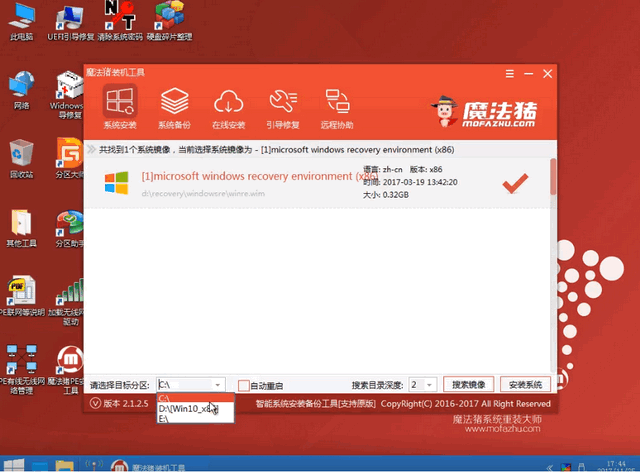Screen dimensions: 640x473
Task: Click the 搜索镜像 (Search Image) button
Action: coord(468,385)
